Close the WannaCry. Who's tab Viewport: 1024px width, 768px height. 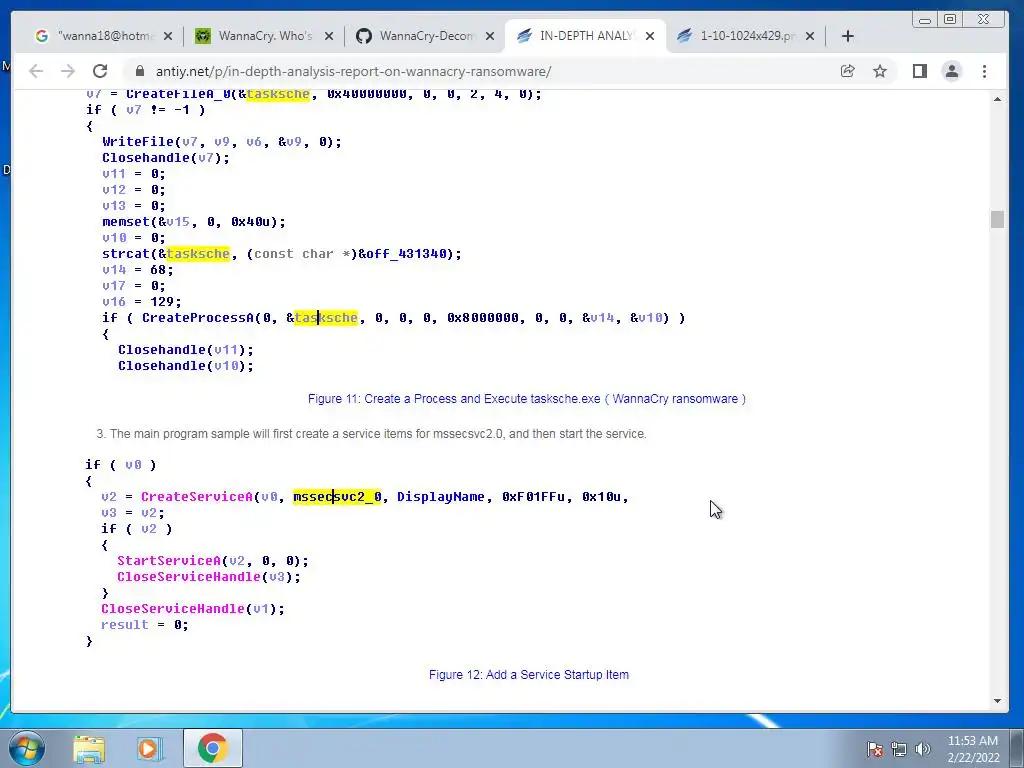[x=329, y=36]
